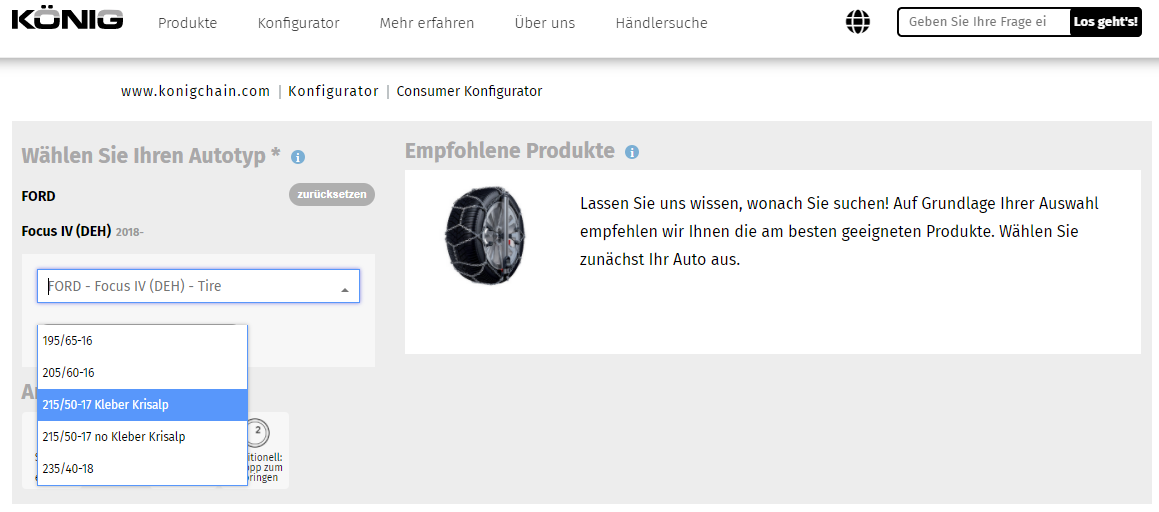
Task: Click the snow chain product image
Action: 484,234
